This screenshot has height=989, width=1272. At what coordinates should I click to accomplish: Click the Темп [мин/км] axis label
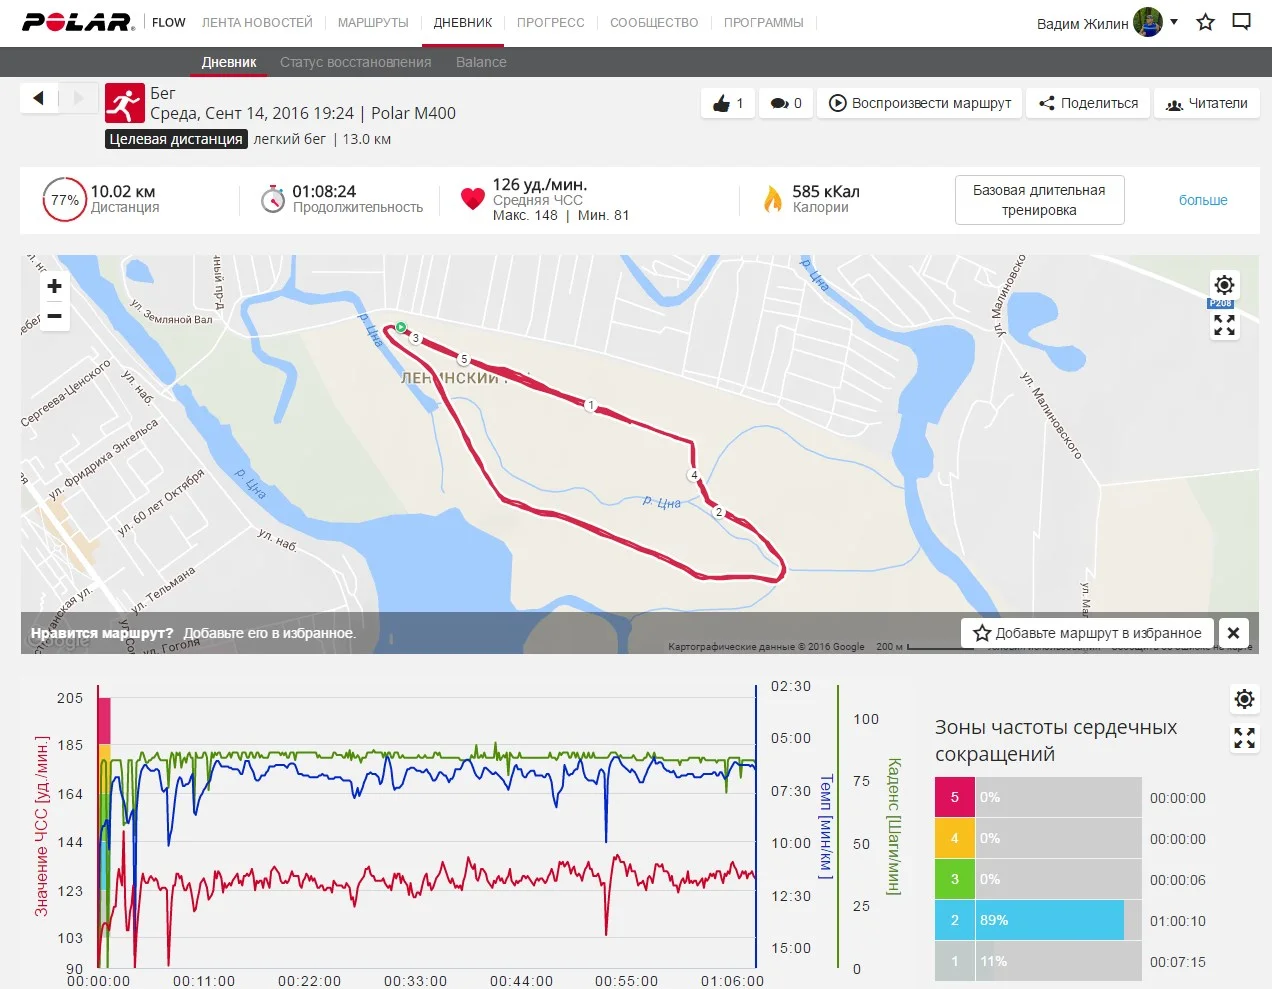coord(826,826)
